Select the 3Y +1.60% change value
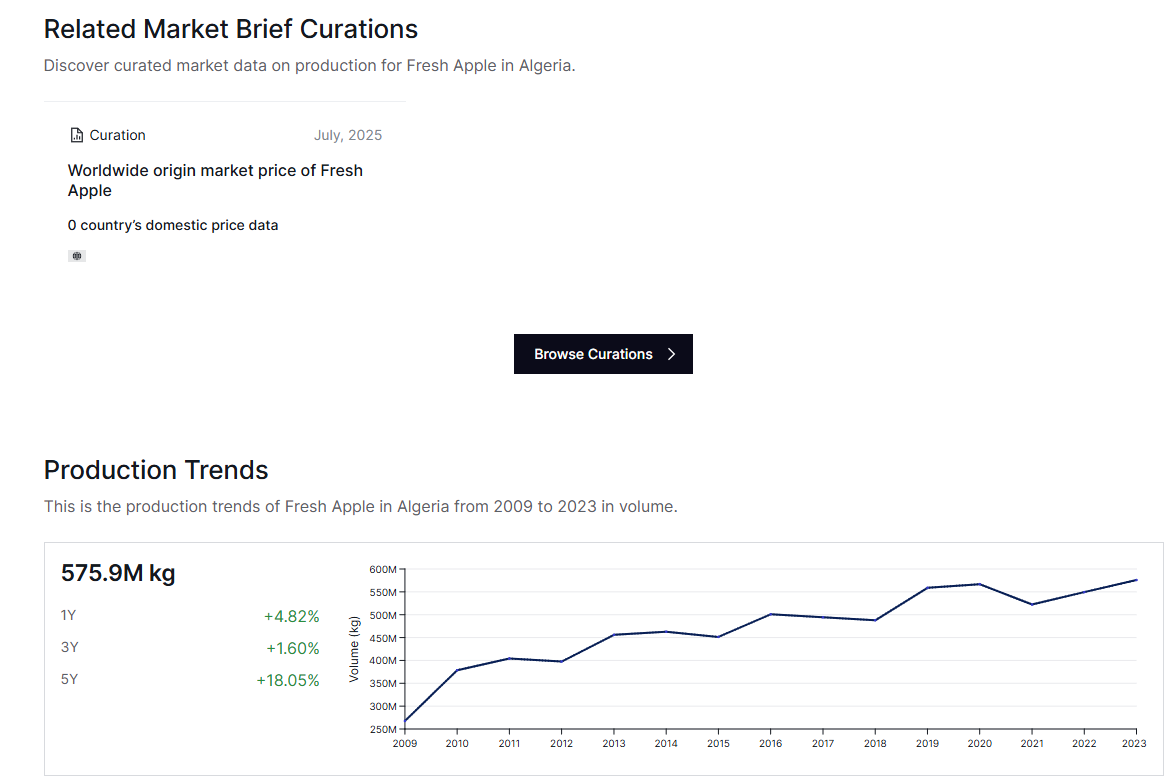Screen dimensions: 1174x783 pos(292,648)
